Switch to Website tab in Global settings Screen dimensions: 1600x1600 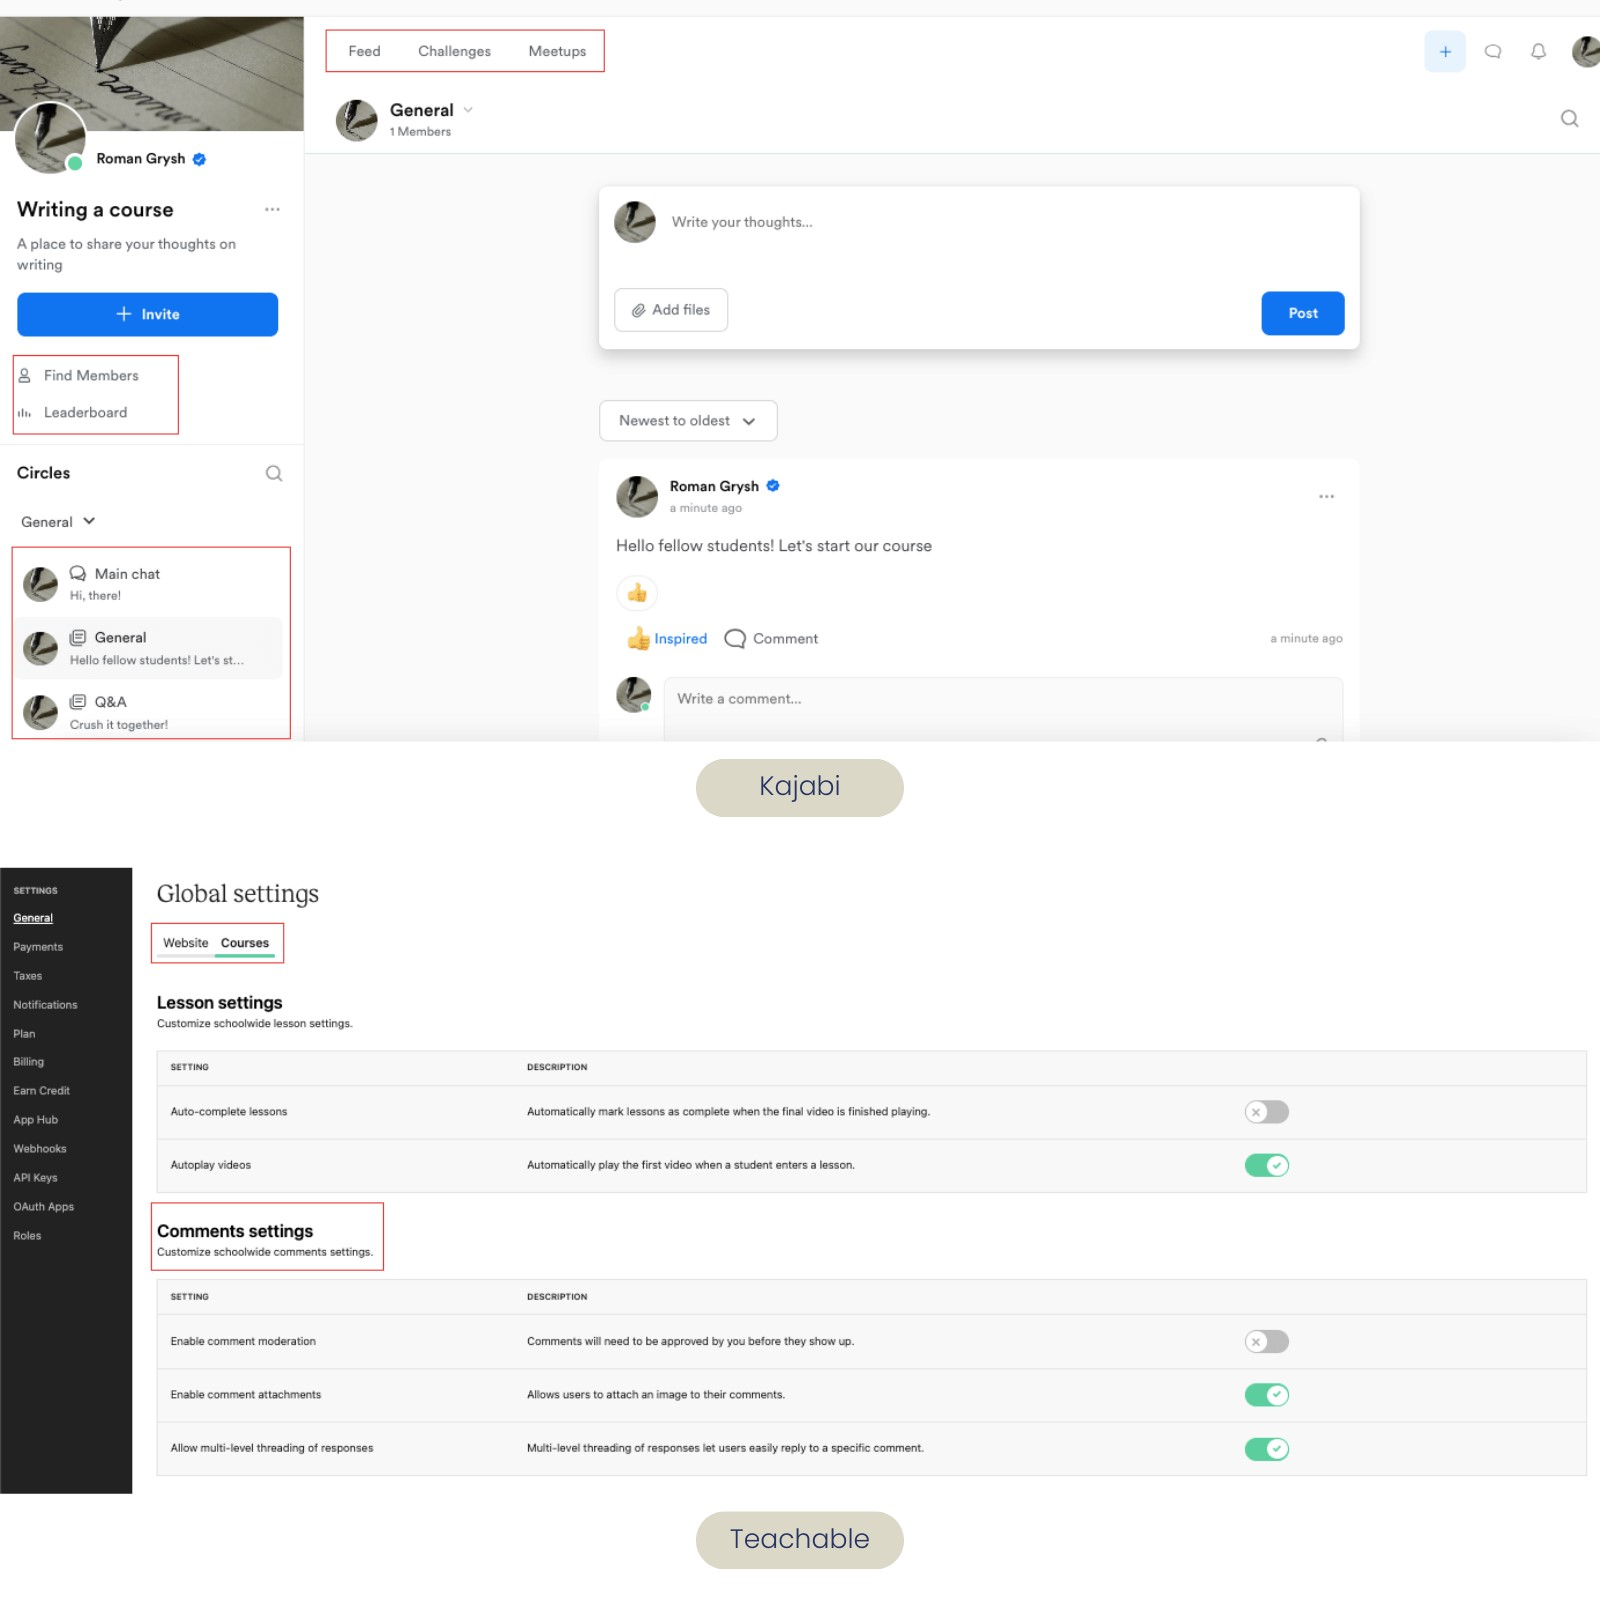point(186,943)
